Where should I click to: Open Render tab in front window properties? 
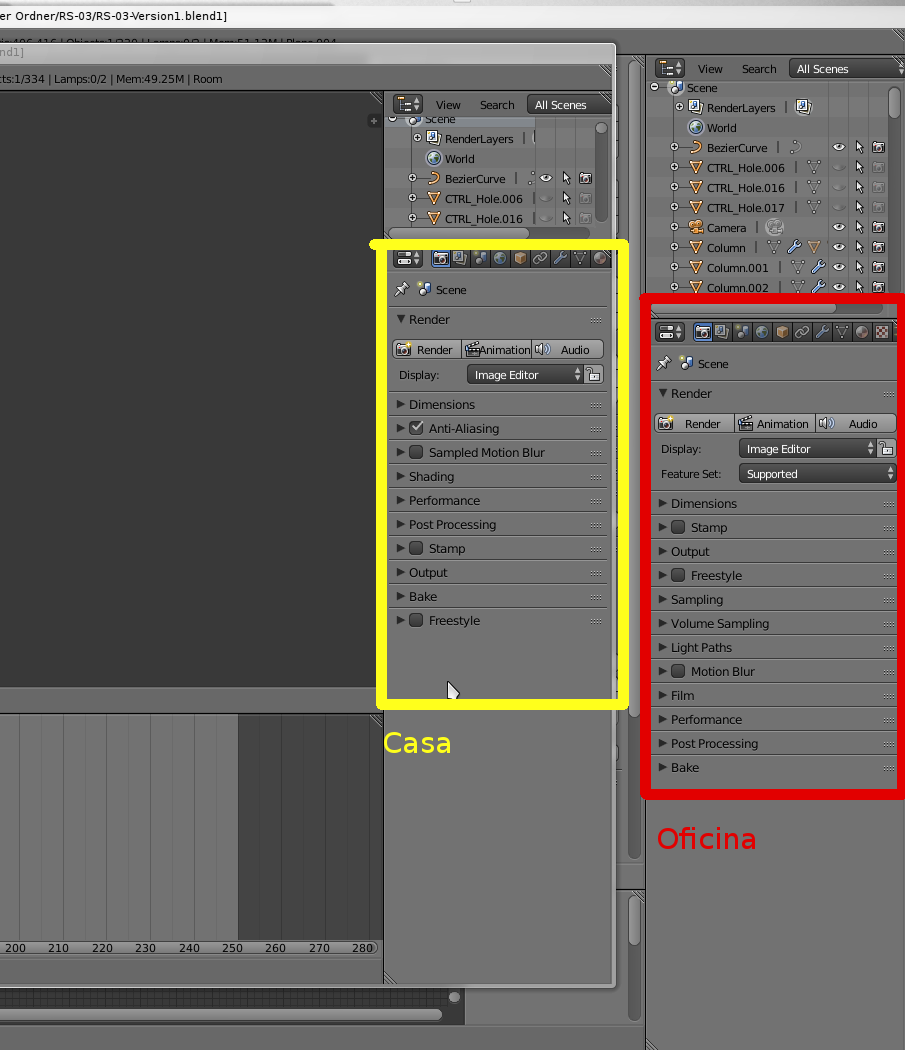pyautogui.click(x=440, y=258)
